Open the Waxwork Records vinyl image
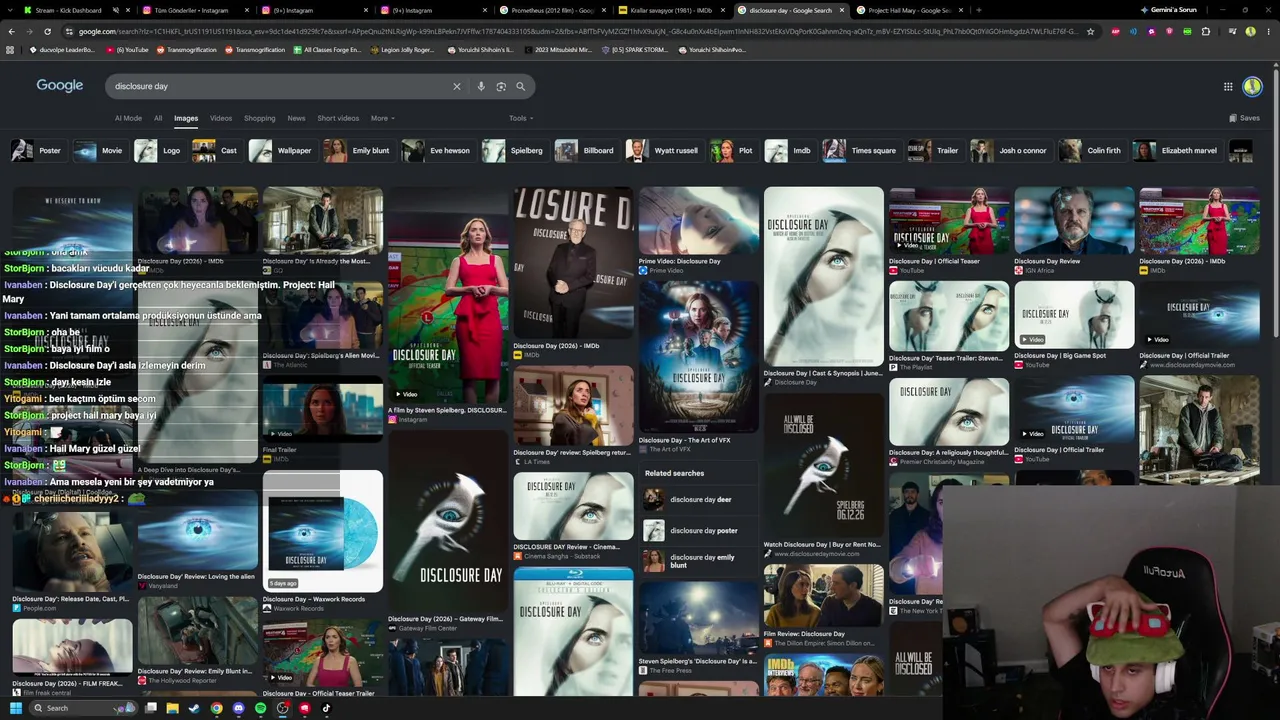Screen dimensions: 1280x720 (x=322, y=531)
